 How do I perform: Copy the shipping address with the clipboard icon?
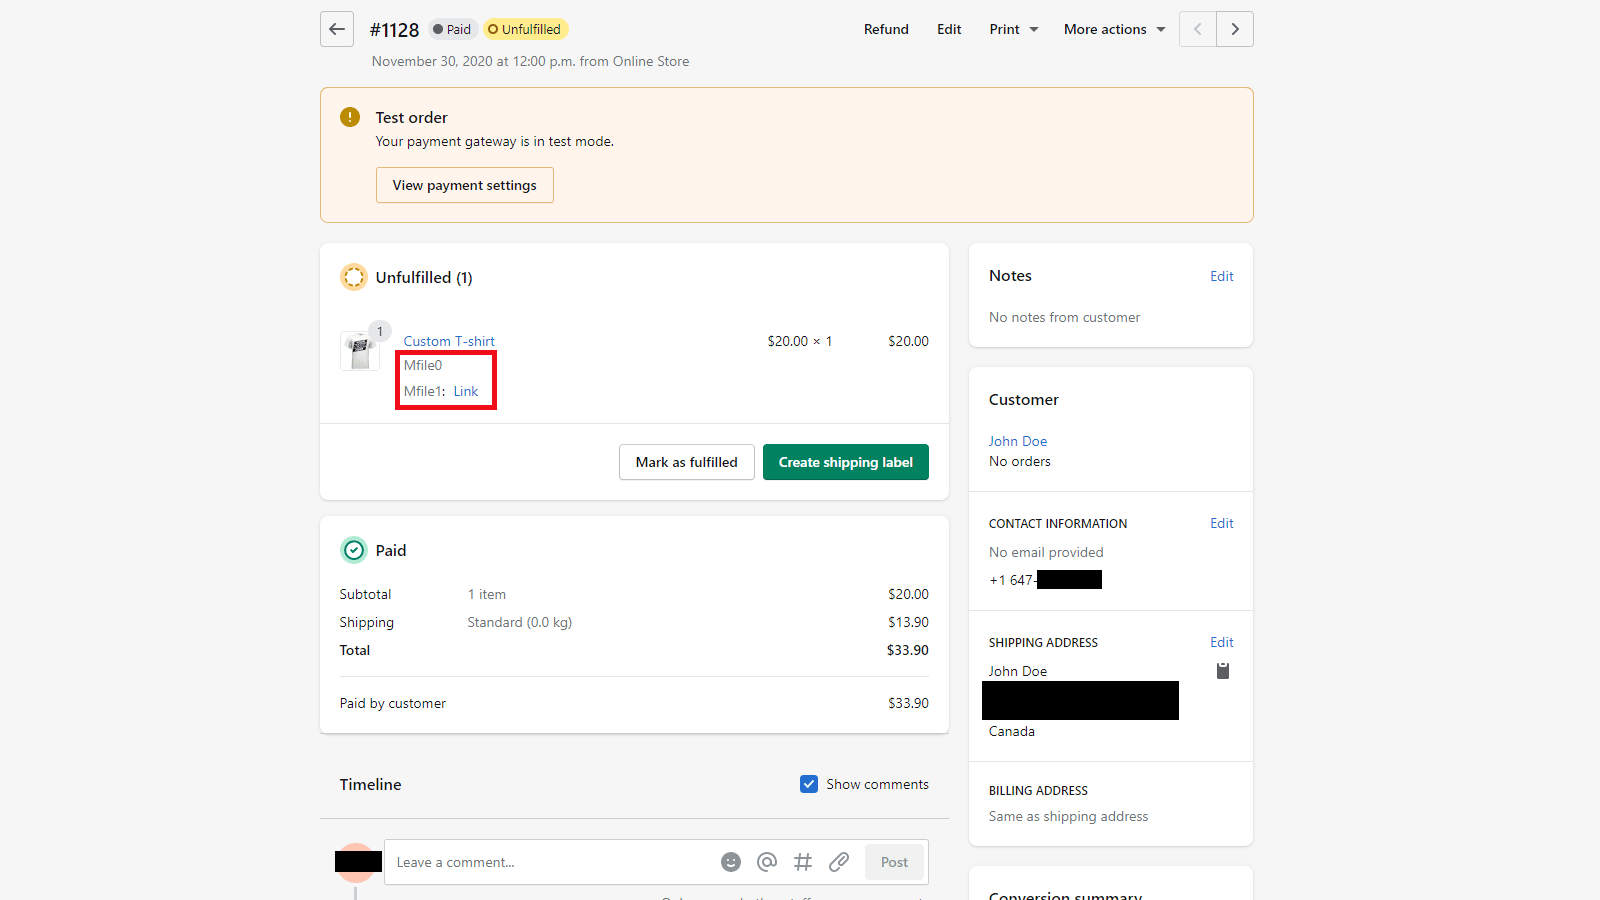point(1222,671)
